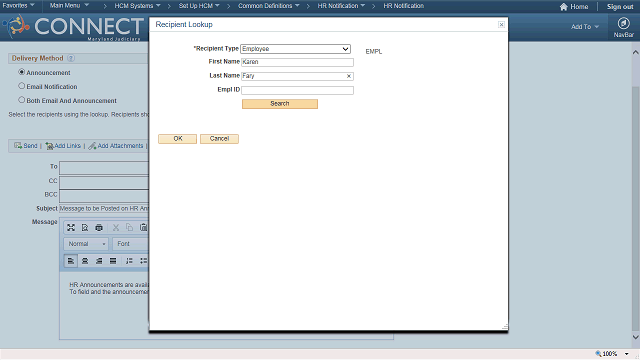Click the OK button
Image resolution: width=640 pixels, height=360 pixels.
(x=178, y=139)
